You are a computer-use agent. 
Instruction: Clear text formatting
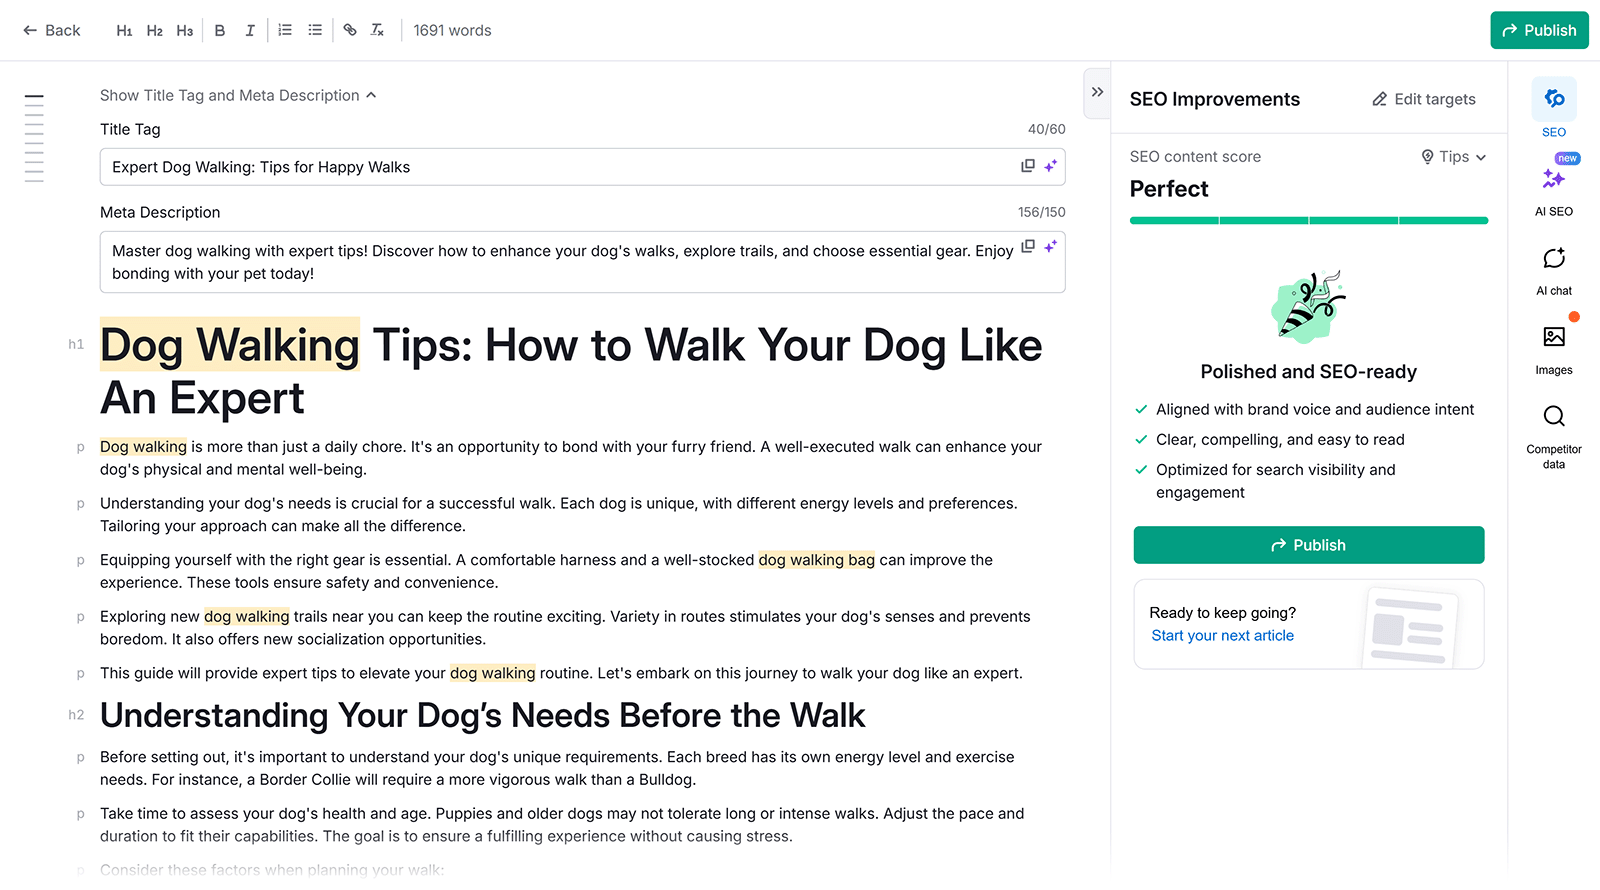pos(378,31)
